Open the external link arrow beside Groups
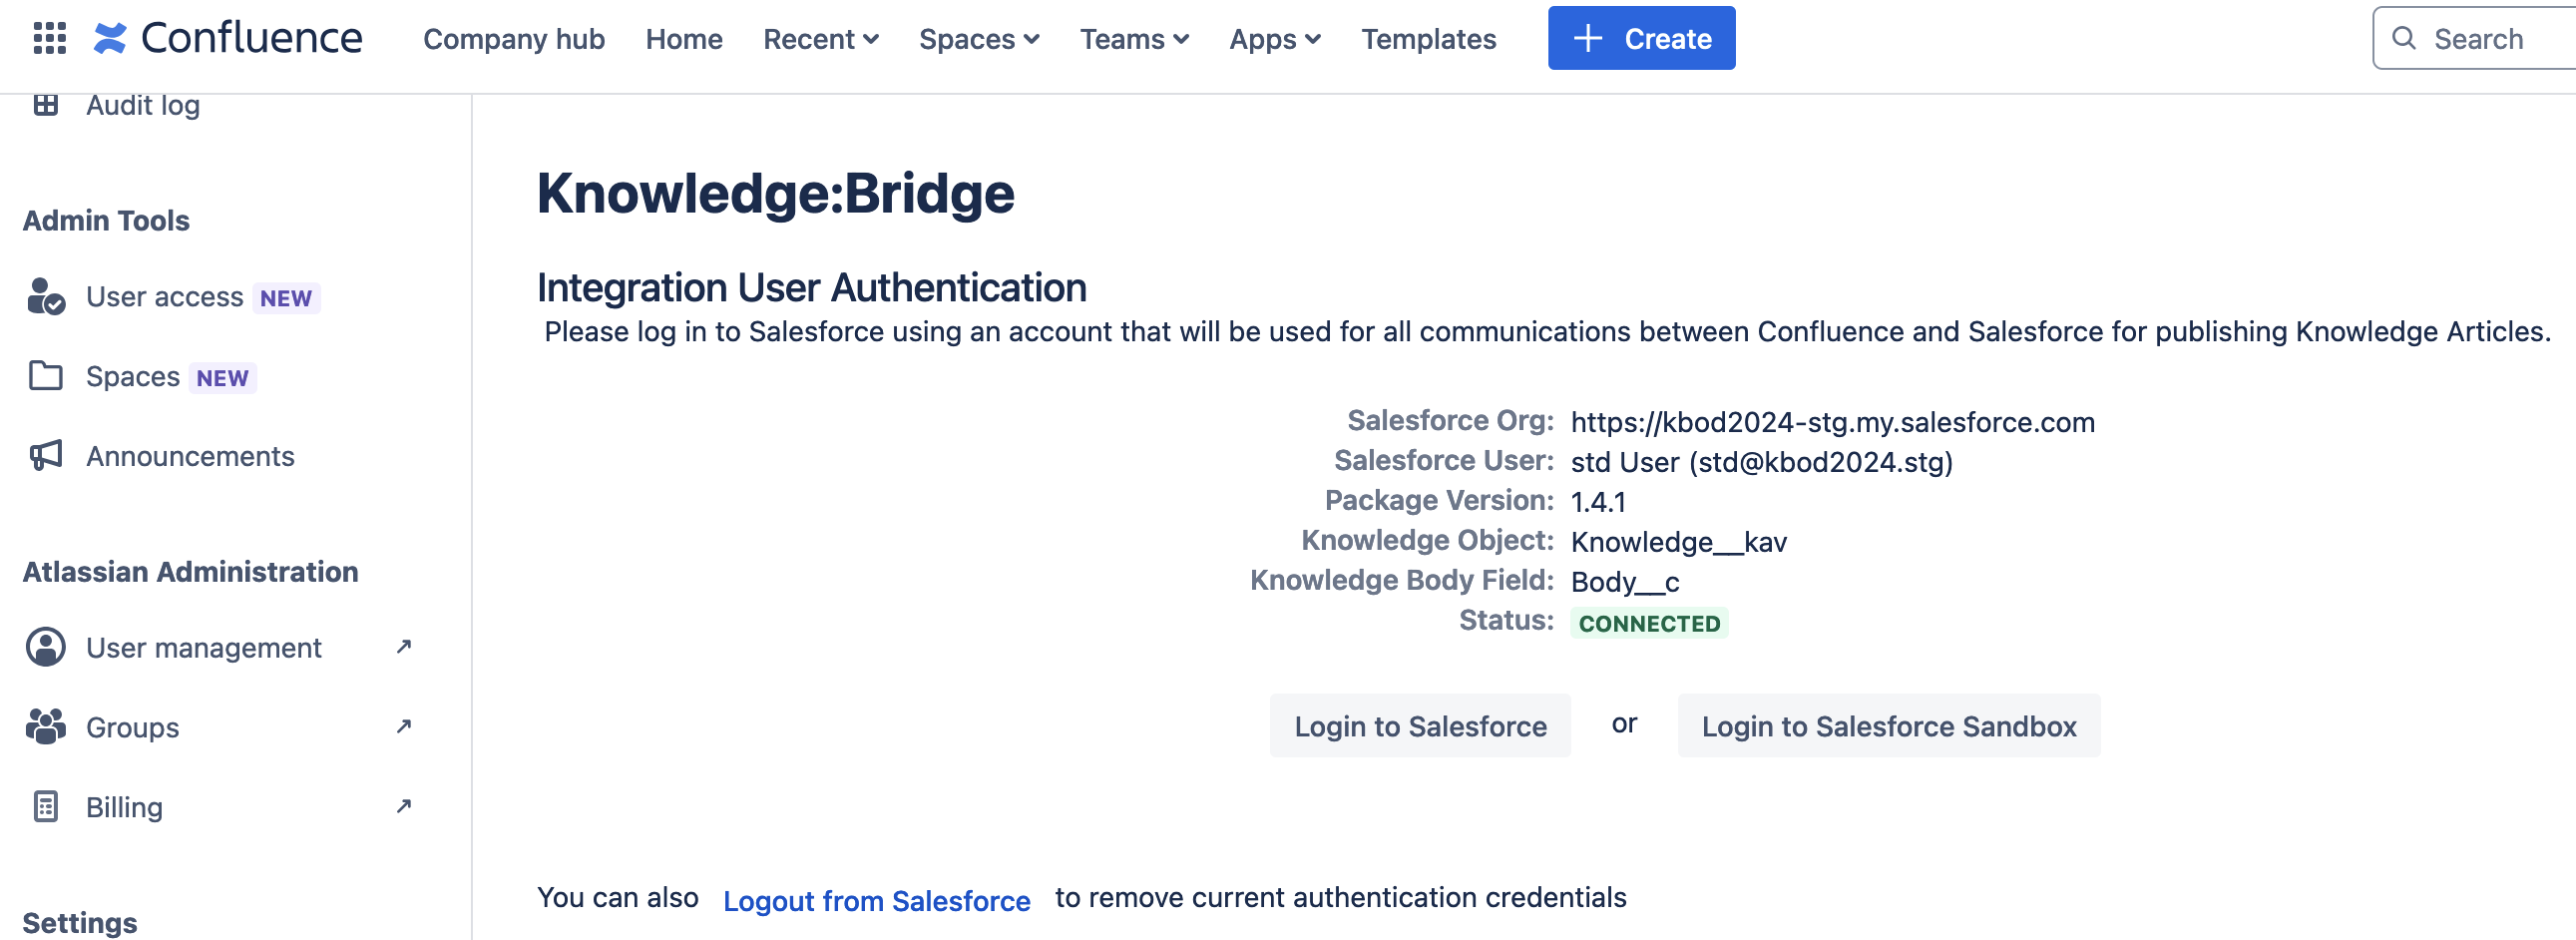The image size is (2576, 940). [x=404, y=727]
